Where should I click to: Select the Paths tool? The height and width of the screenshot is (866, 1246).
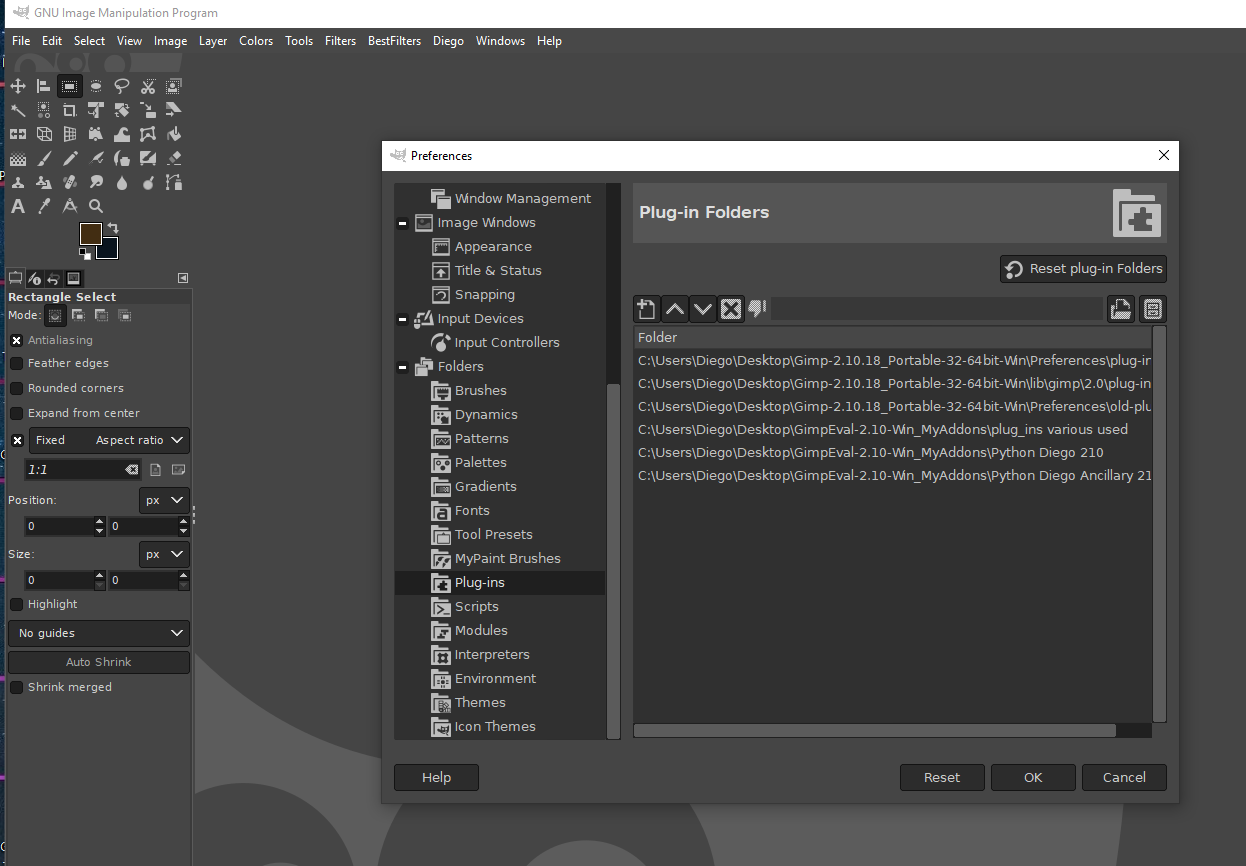click(x=174, y=183)
